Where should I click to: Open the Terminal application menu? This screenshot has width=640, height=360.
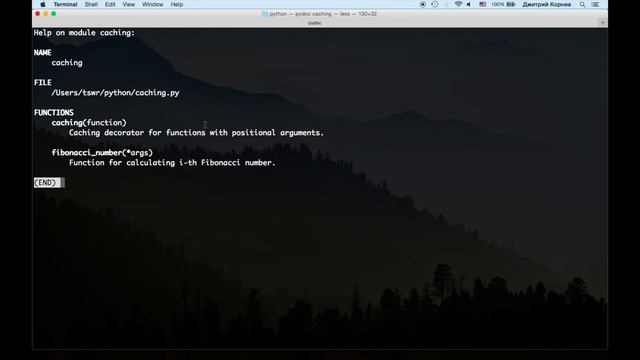65,4
